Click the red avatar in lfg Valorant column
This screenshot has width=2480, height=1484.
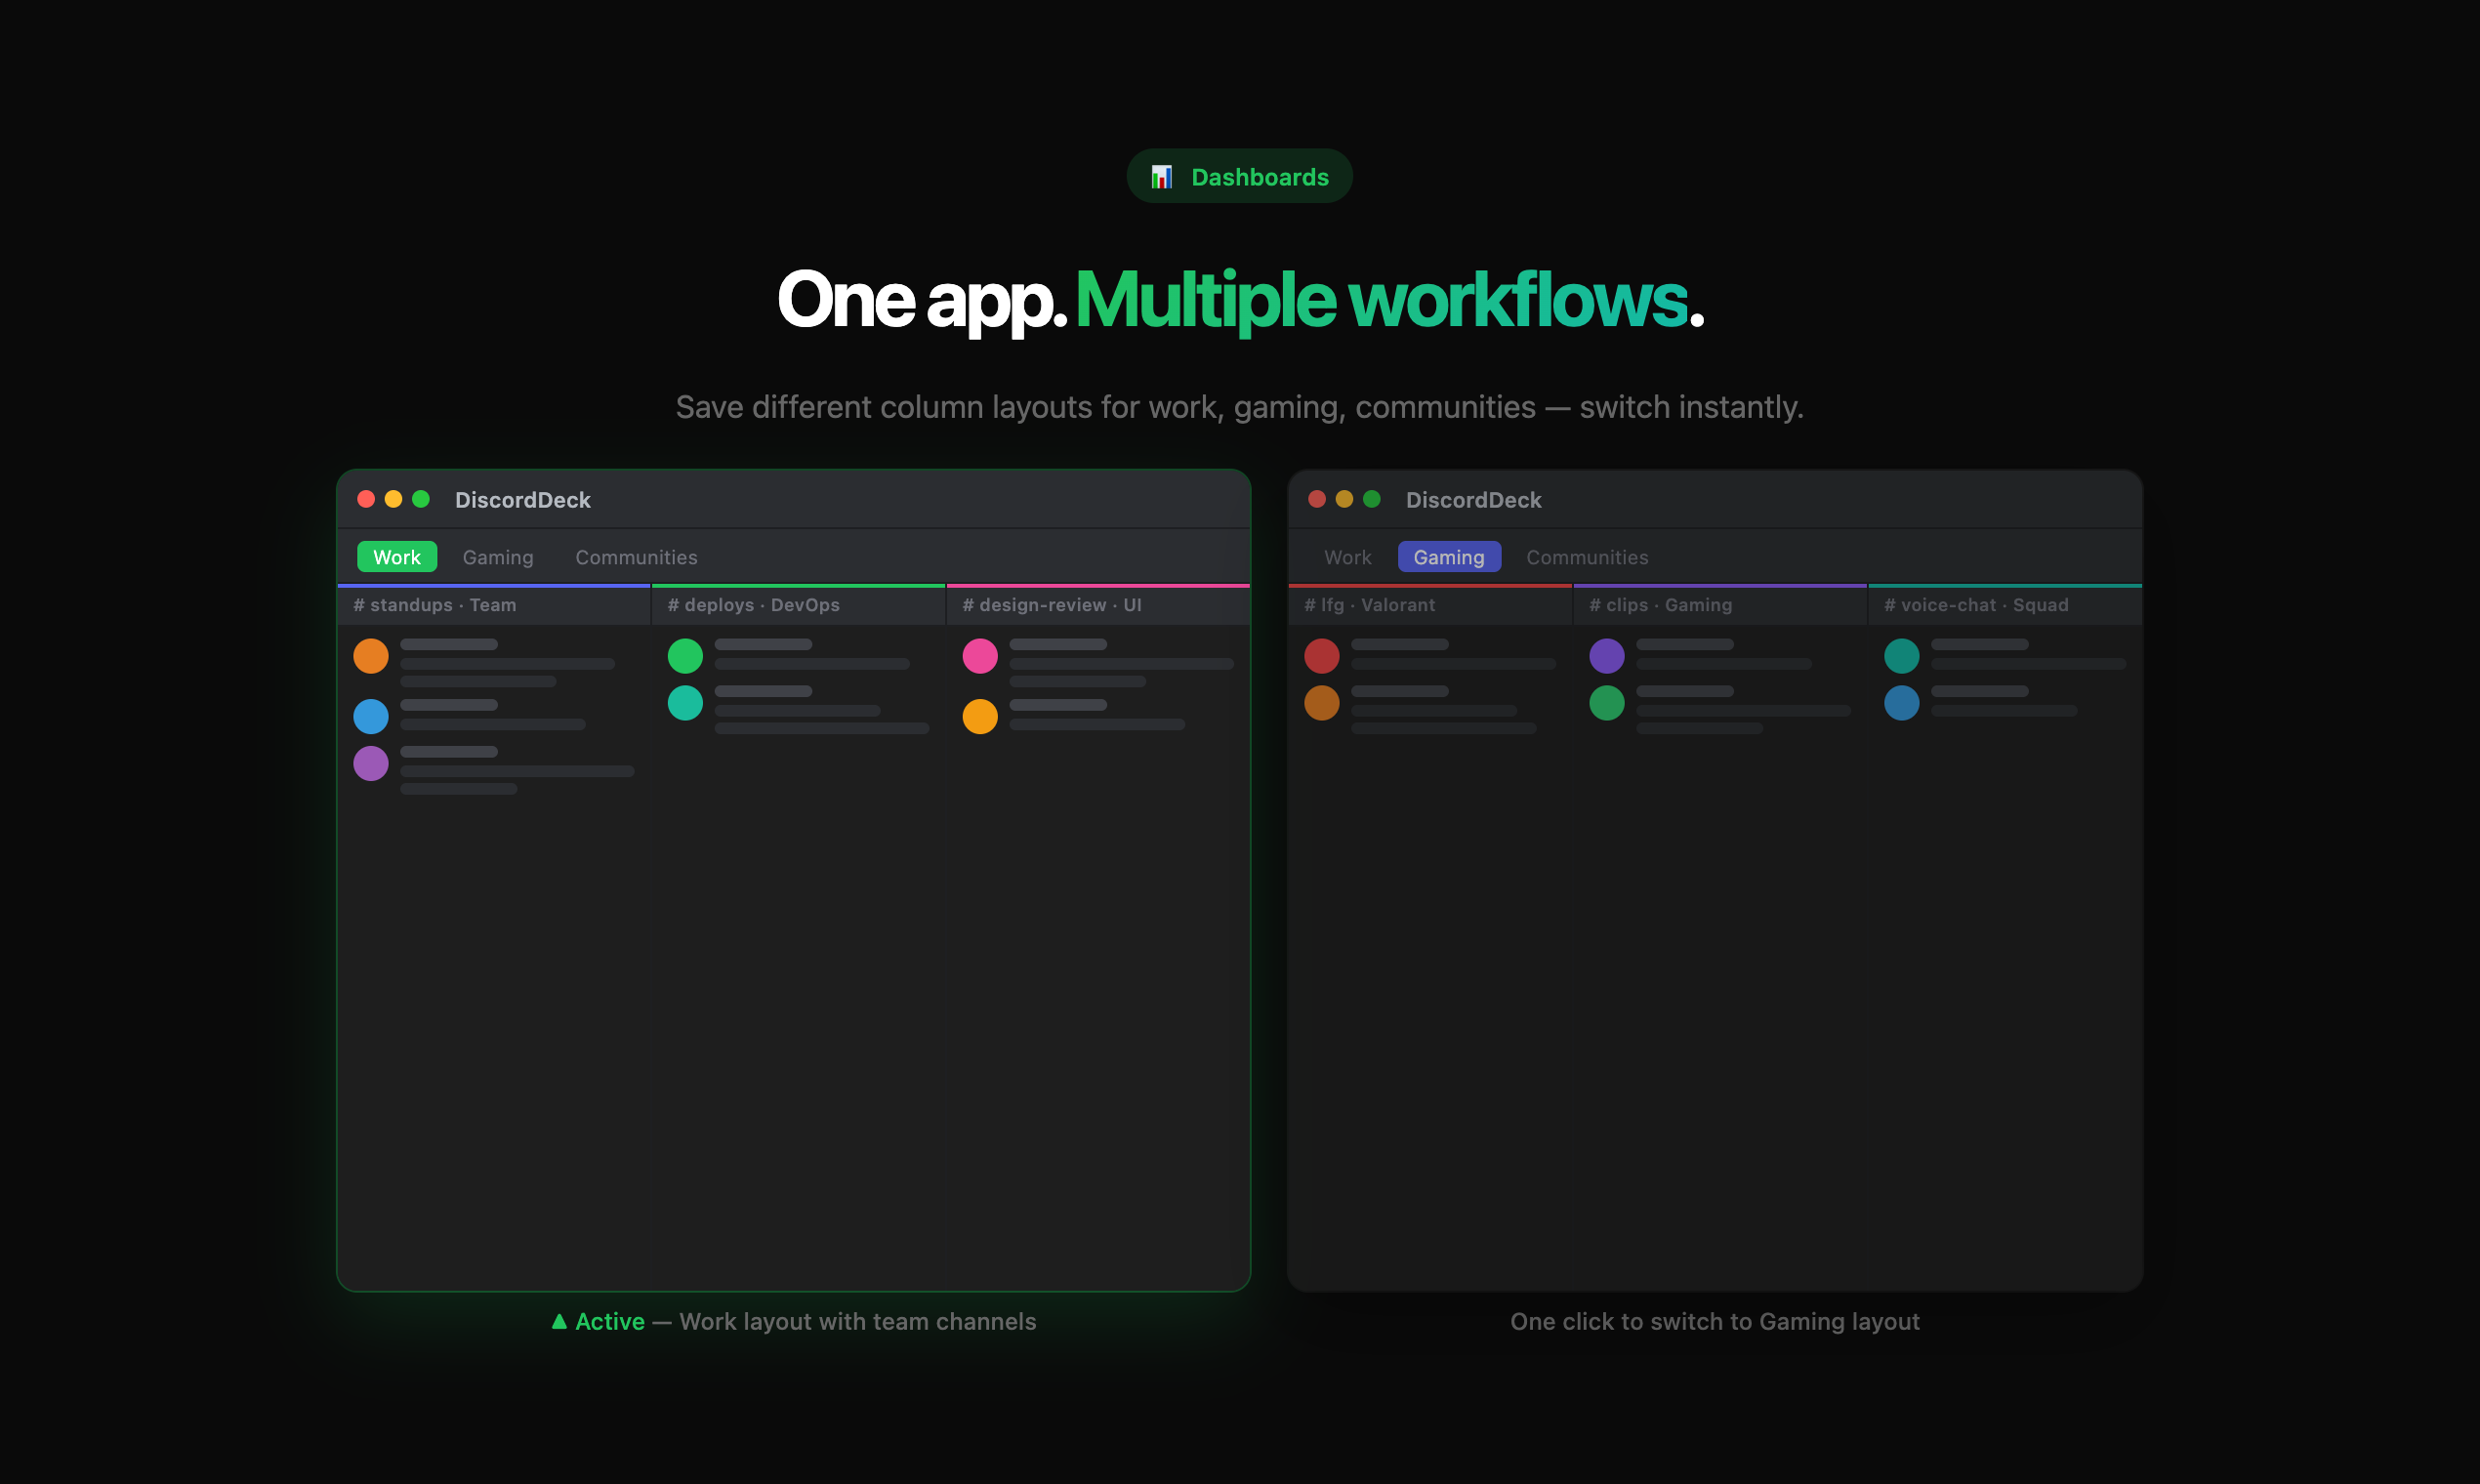pos(1321,656)
